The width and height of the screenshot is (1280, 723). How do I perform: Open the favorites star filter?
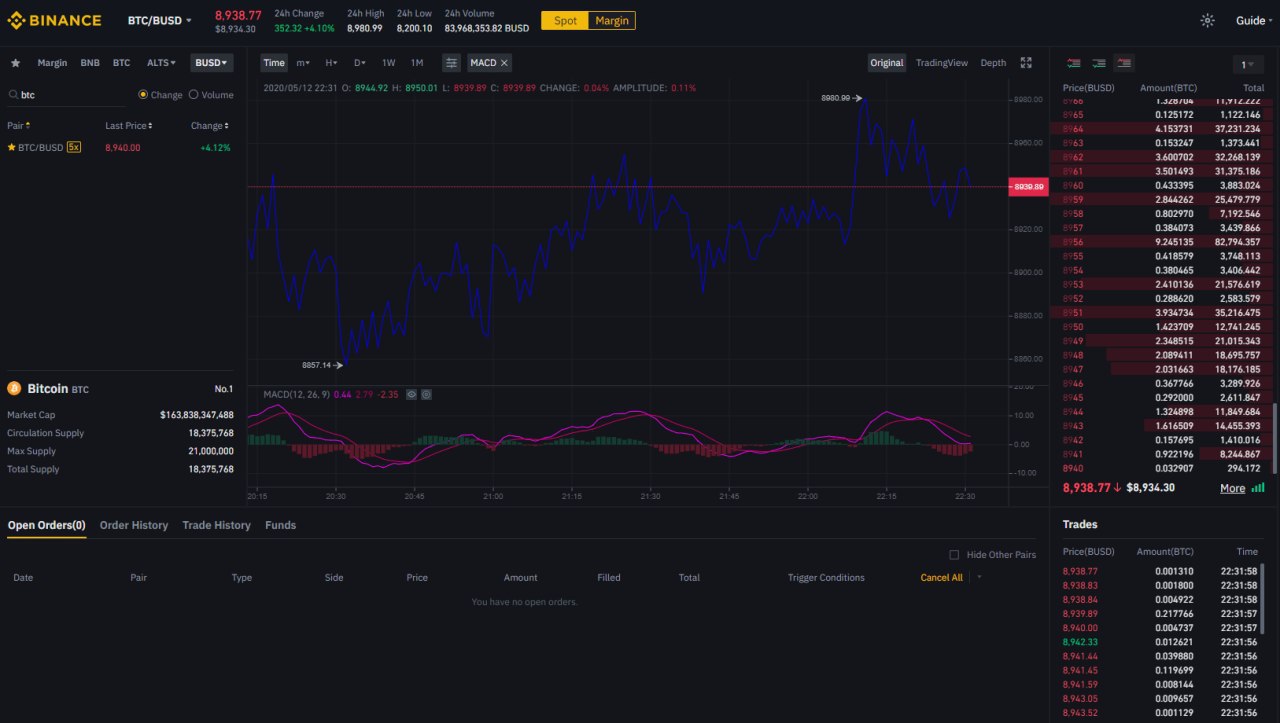tap(15, 63)
